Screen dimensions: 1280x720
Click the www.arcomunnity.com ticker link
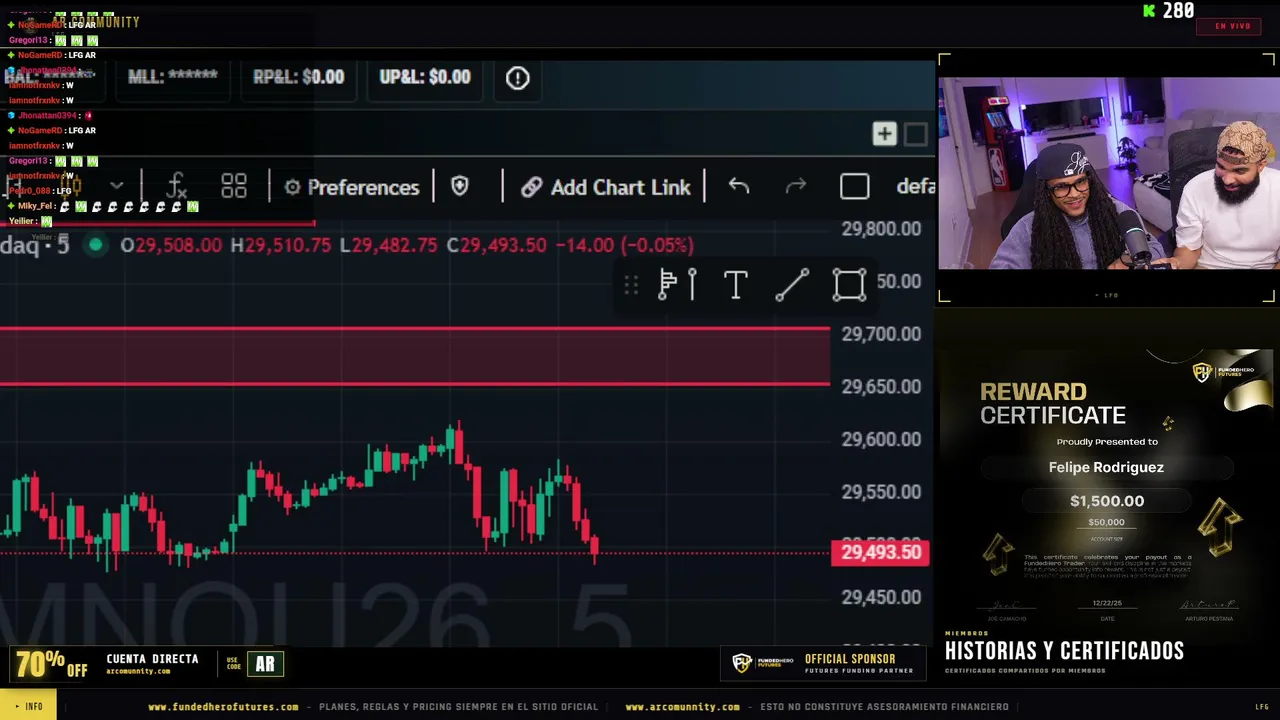pyautogui.click(x=683, y=707)
